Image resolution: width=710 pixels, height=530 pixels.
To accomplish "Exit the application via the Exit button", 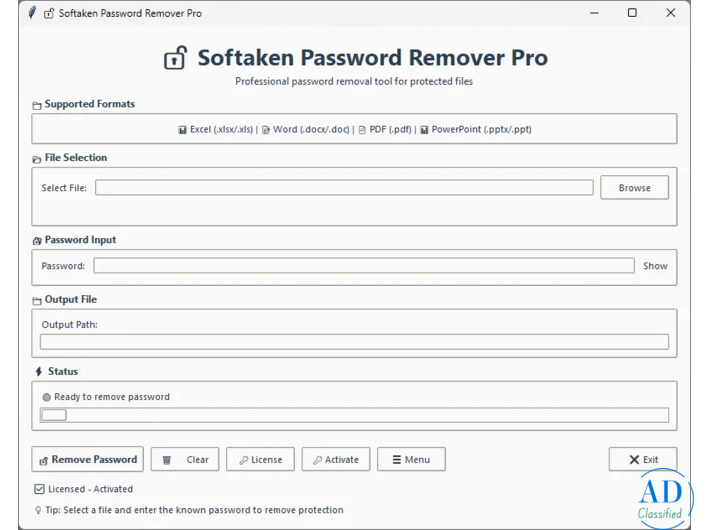I will (643, 459).
